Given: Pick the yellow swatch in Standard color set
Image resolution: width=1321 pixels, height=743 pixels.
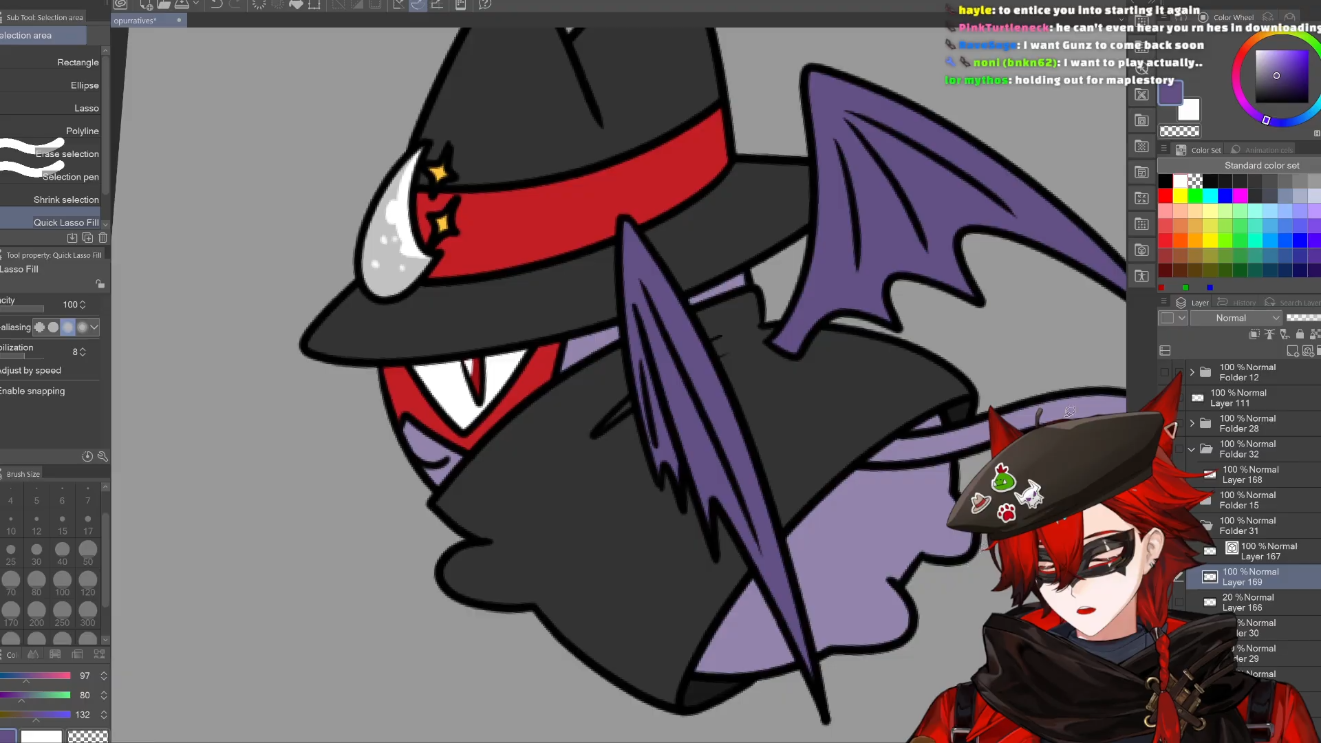Looking at the screenshot, I should click(x=1180, y=196).
